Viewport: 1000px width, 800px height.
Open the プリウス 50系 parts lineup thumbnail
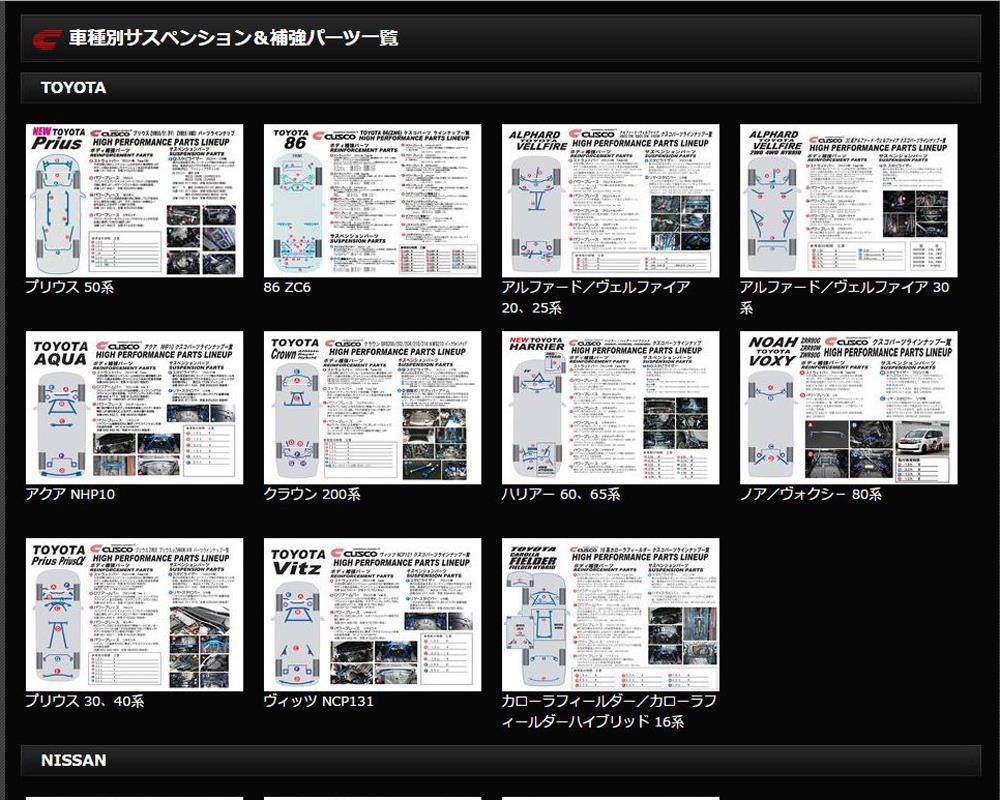[135, 201]
